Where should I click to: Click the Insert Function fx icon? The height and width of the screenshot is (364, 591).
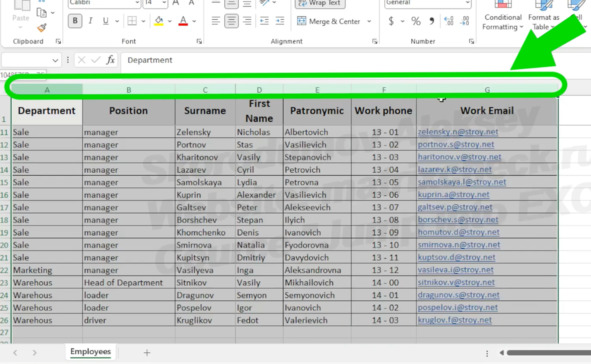click(110, 60)
